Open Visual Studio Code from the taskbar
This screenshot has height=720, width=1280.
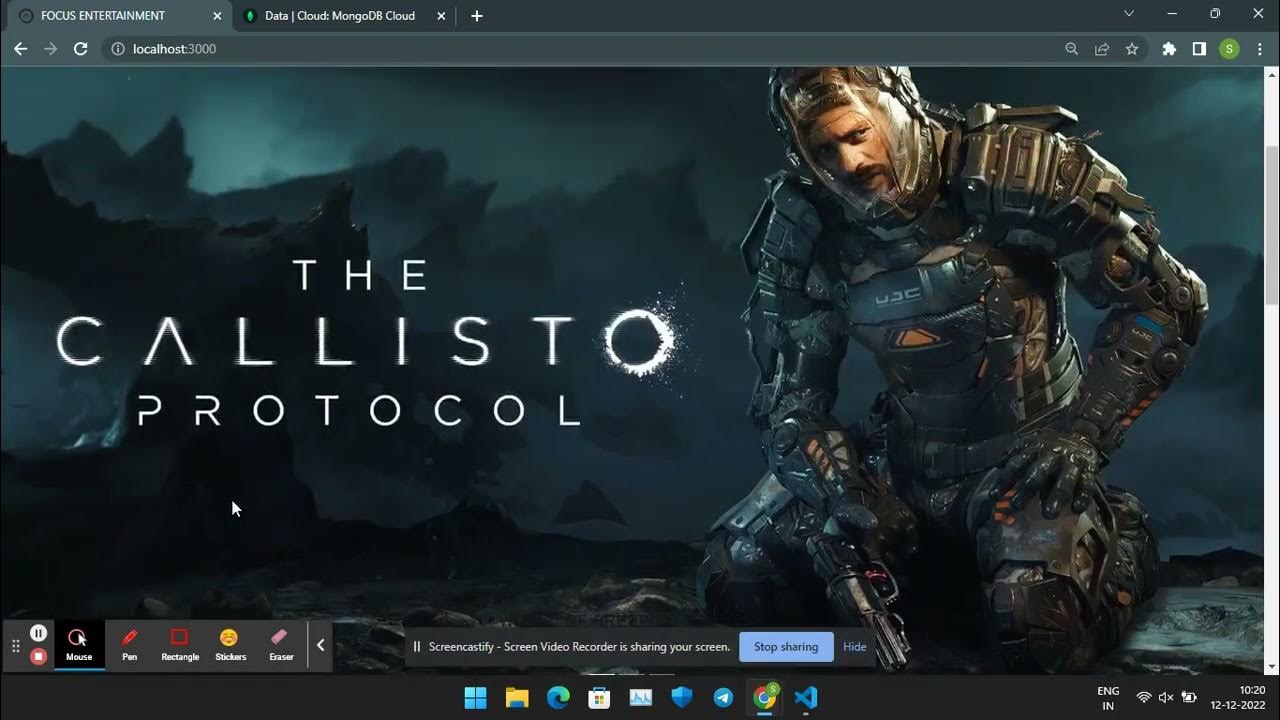(x=805, y=698)
